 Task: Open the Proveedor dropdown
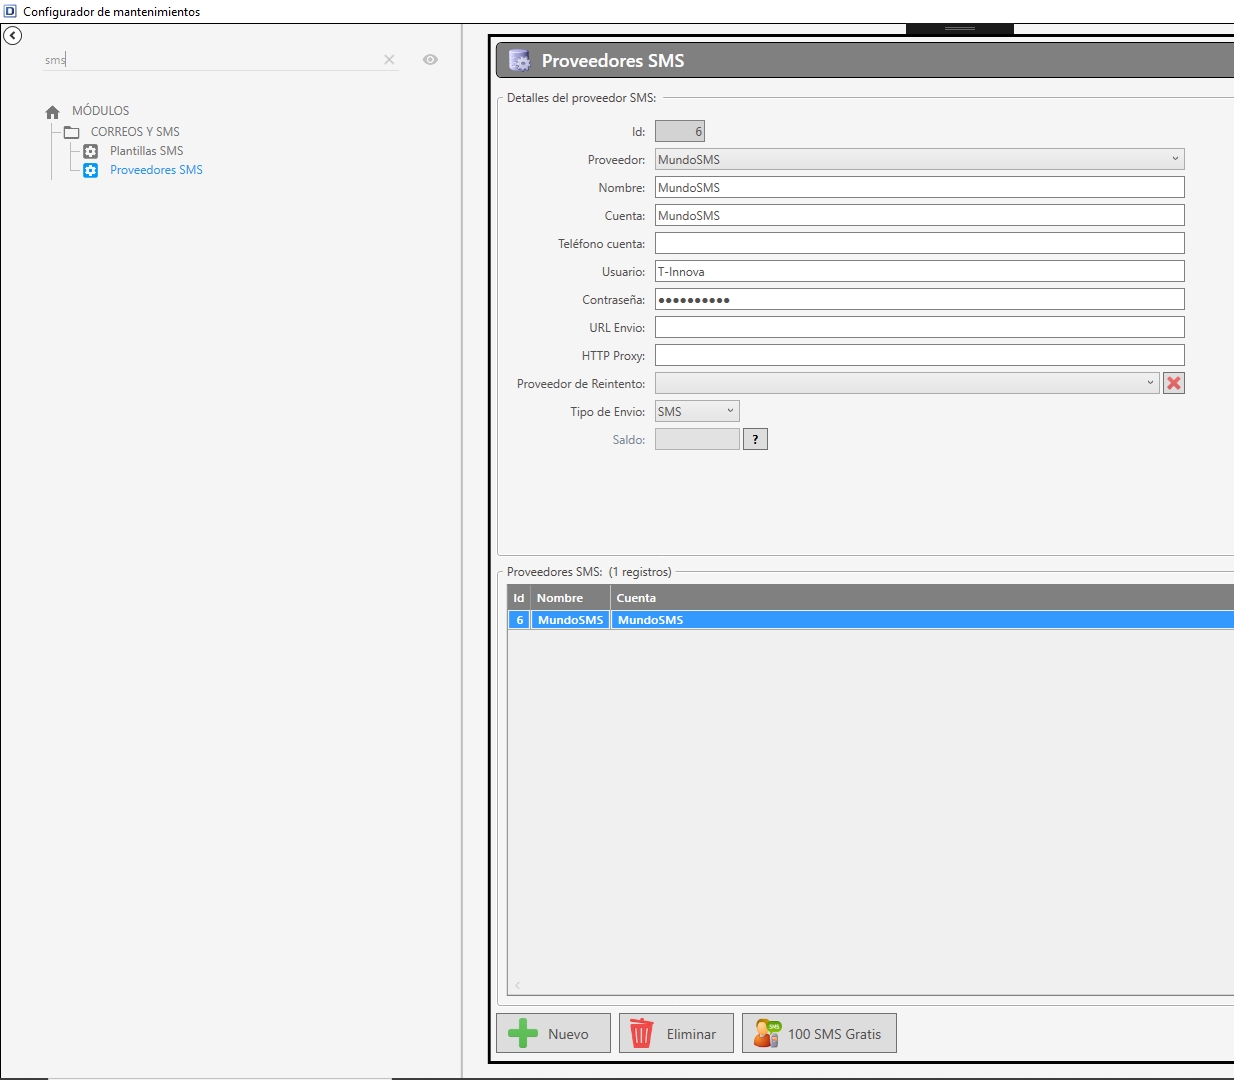point(1175,159)
